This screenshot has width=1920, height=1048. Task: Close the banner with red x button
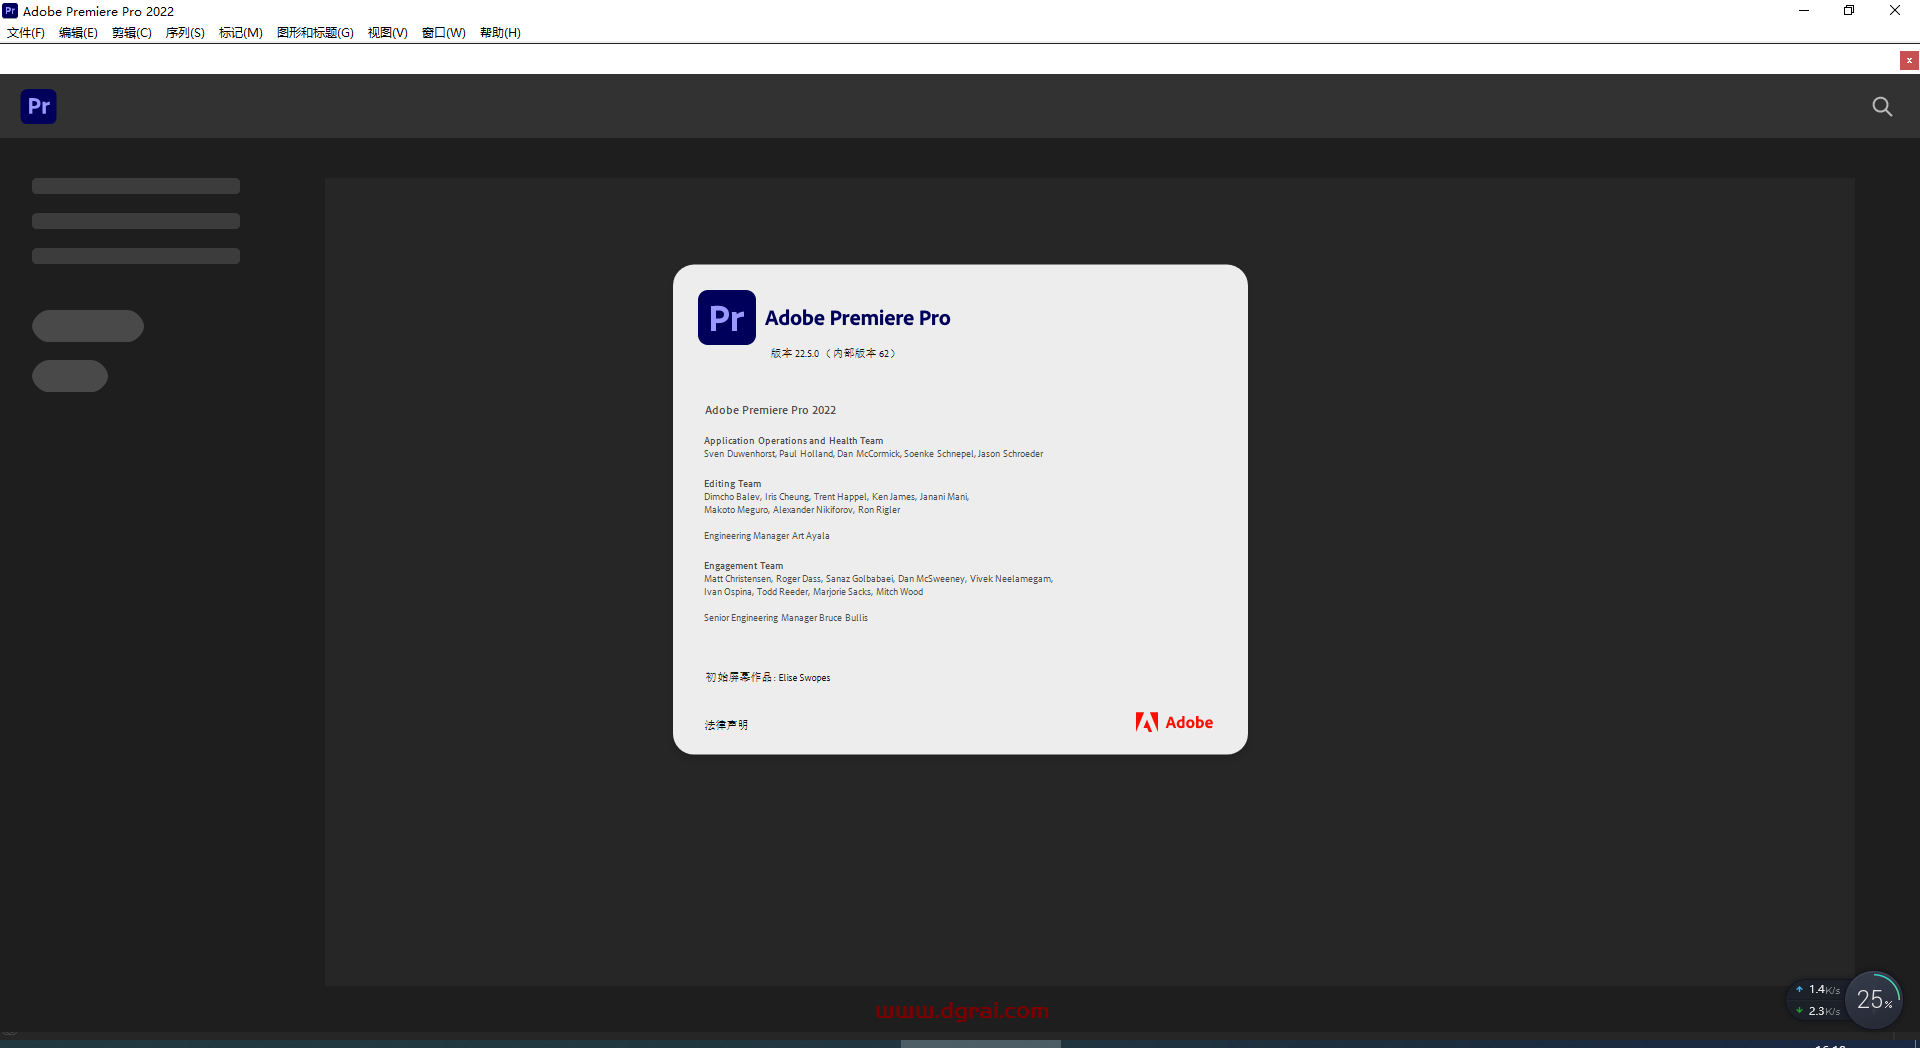click(1909, 61)
